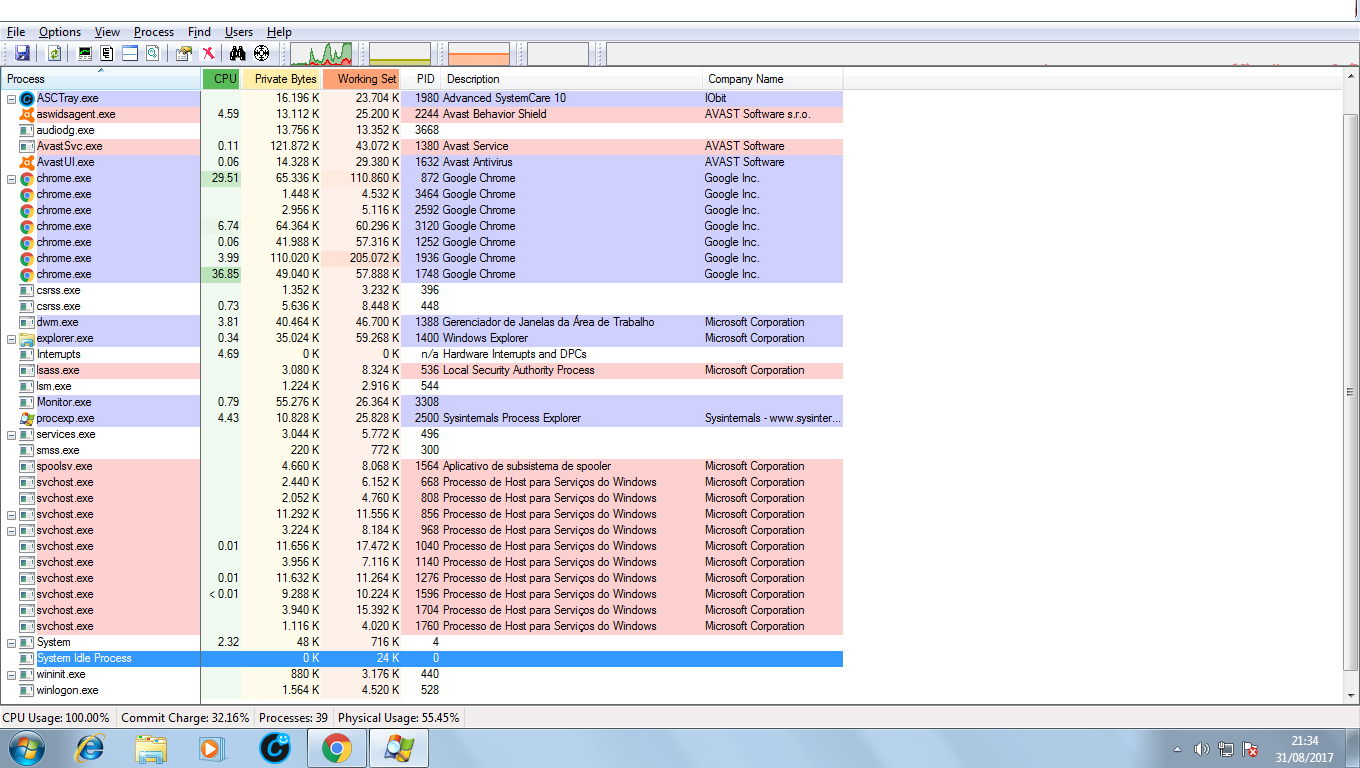Click the Save toolbar icon

(22, 53)
